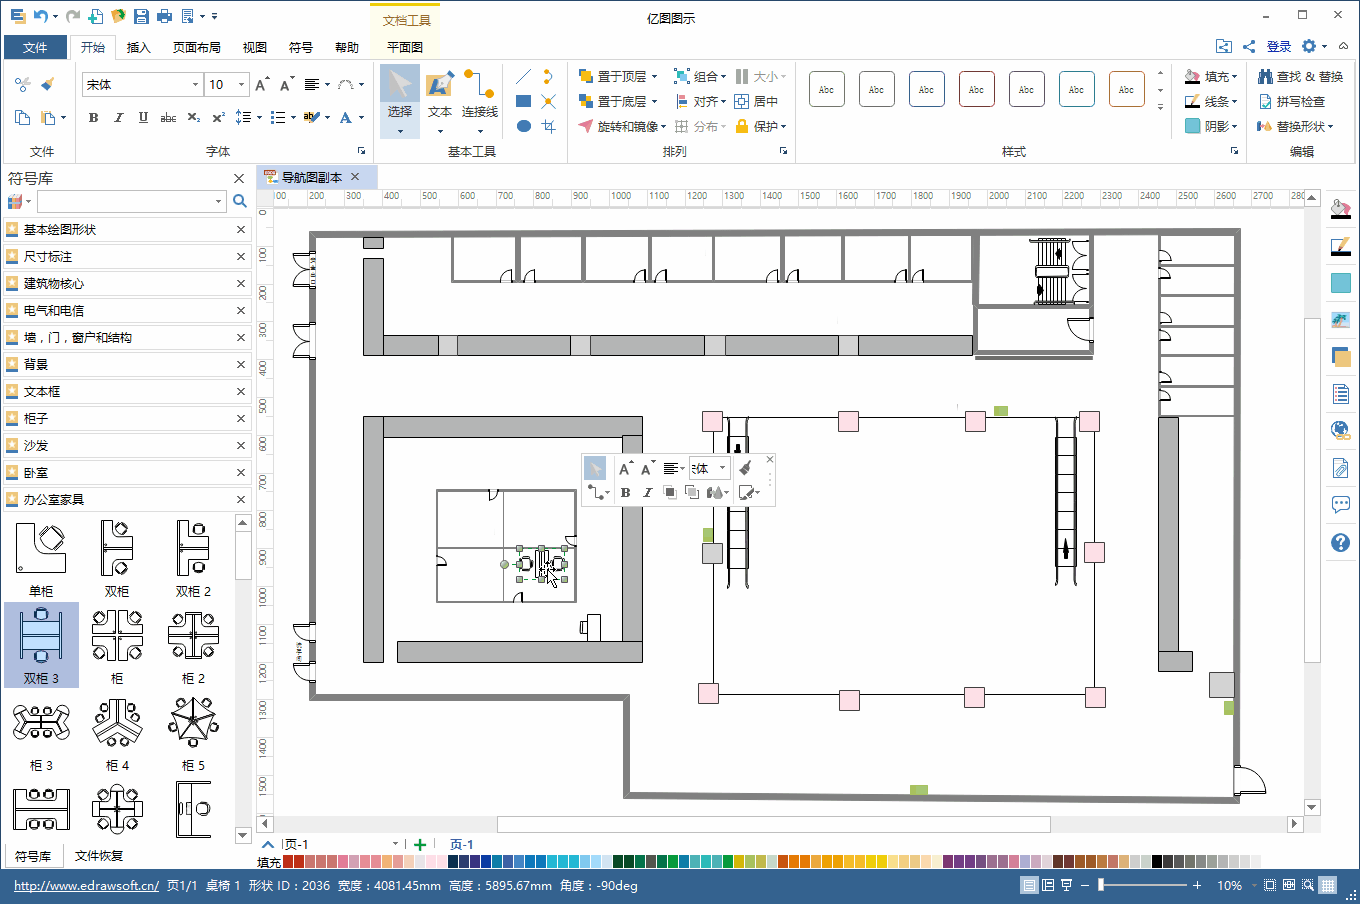The width and height of the screenshot is (1360, 904).
Task: Click the zoom slider in status bar
Action: point(1102,885)
